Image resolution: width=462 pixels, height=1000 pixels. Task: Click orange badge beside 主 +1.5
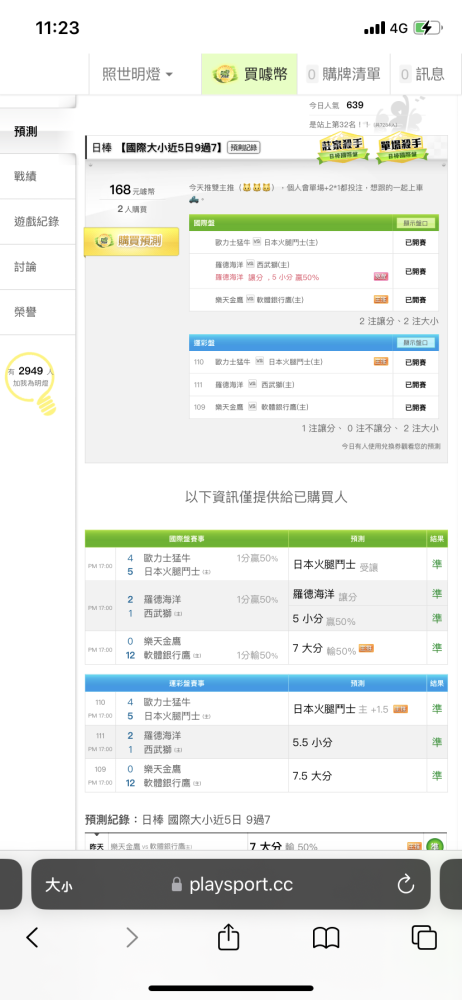[x=400, y=709]
